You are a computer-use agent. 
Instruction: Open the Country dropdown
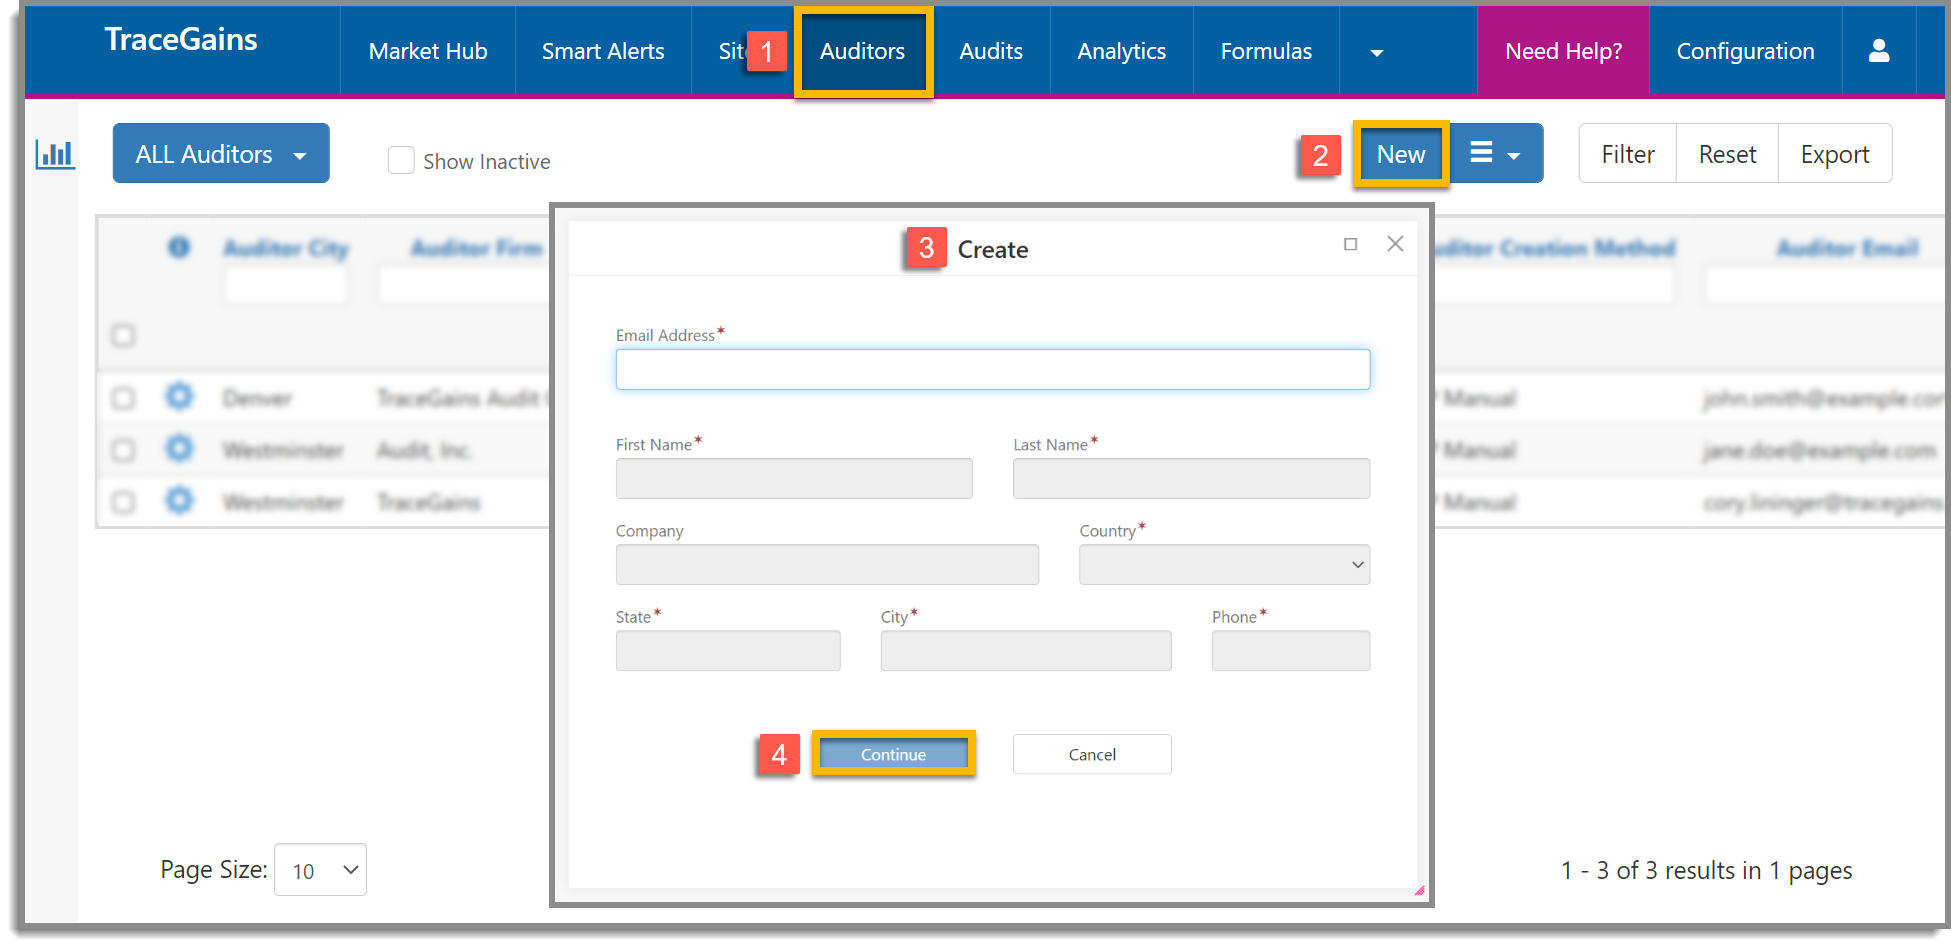coord(1224,564)
